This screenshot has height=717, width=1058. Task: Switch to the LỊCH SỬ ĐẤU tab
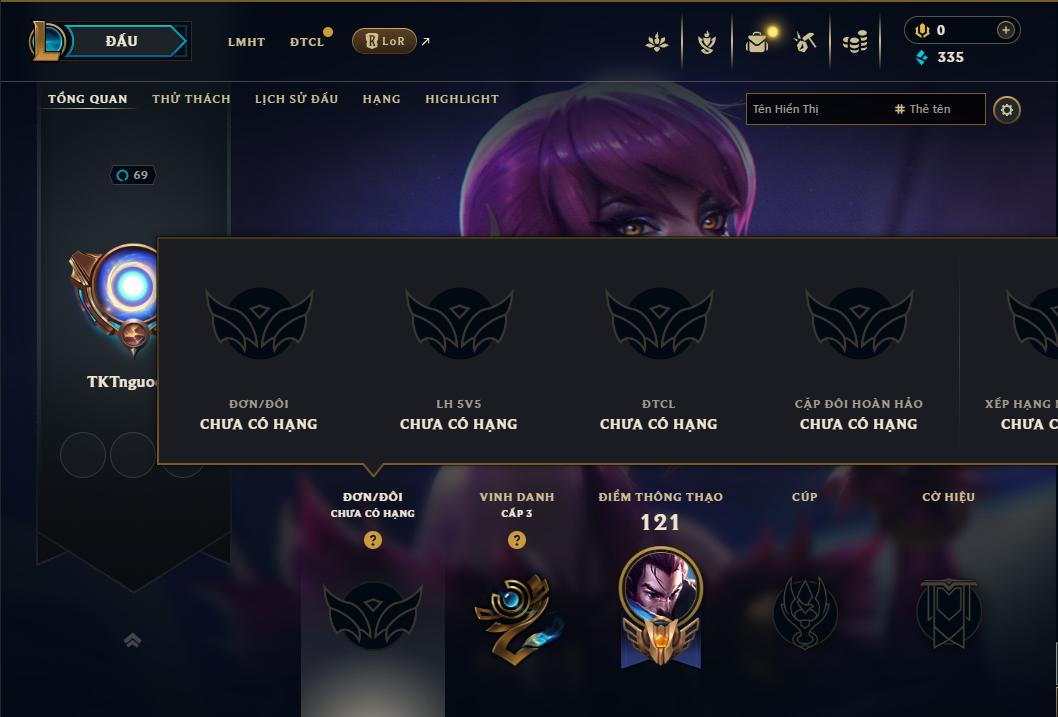coord(296,98)
